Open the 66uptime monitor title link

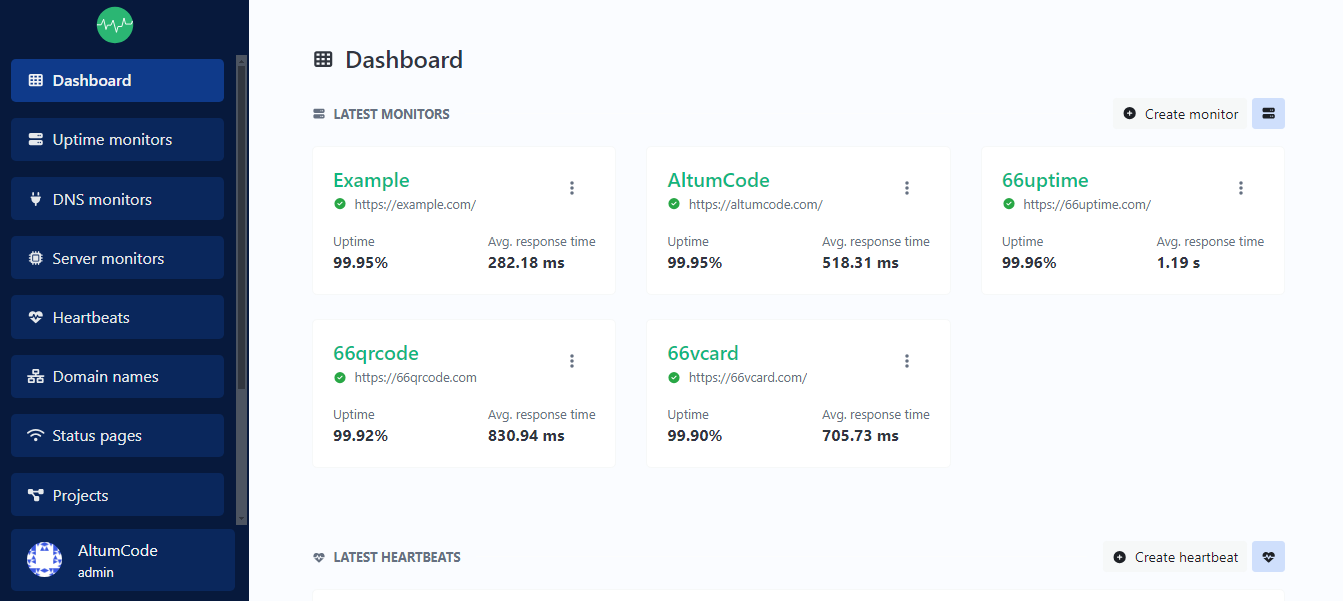click(1045, 180)
